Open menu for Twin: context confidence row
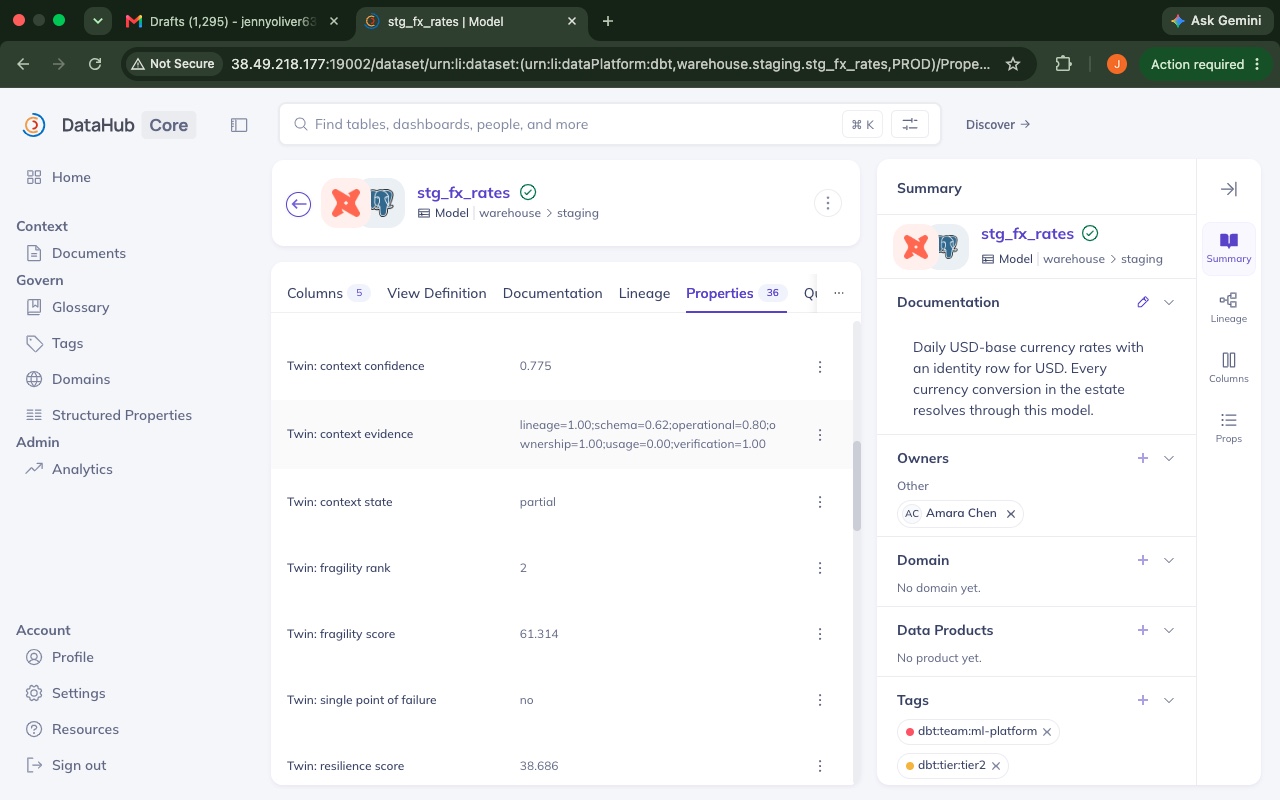Viewport: 1280px width, 800px height. pos(820,367)
